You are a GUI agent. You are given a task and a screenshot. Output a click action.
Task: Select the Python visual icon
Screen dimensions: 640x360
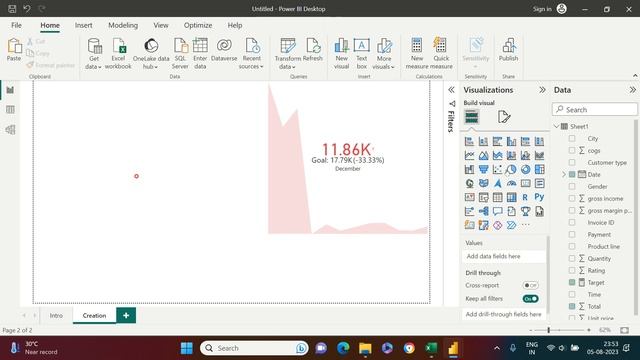click(x=539, y=197)
